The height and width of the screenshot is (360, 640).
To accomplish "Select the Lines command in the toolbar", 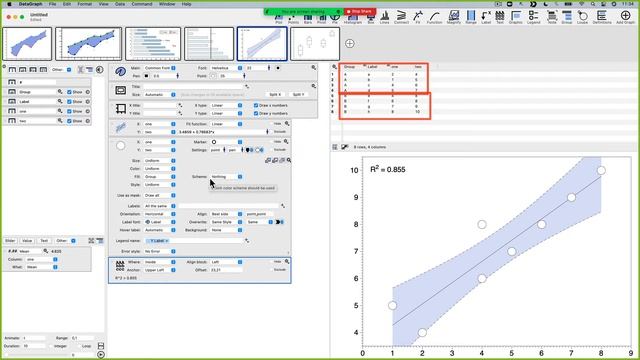I will (x=384, y=17).
